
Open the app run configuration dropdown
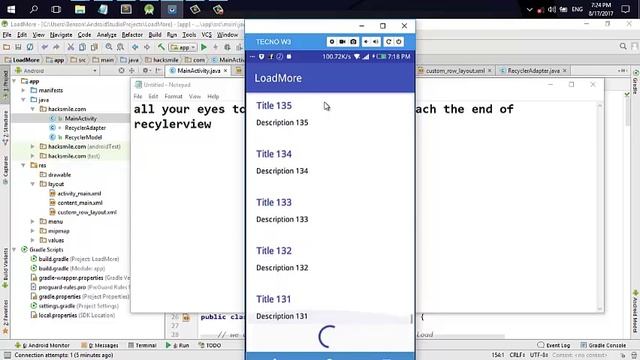[x=183, y=47]
